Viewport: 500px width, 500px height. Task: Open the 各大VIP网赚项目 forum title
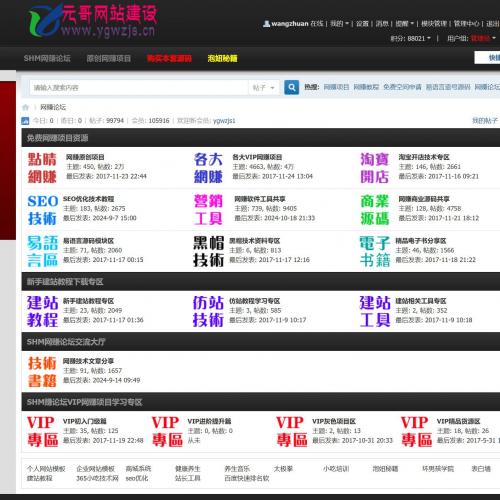click(257, 157)
